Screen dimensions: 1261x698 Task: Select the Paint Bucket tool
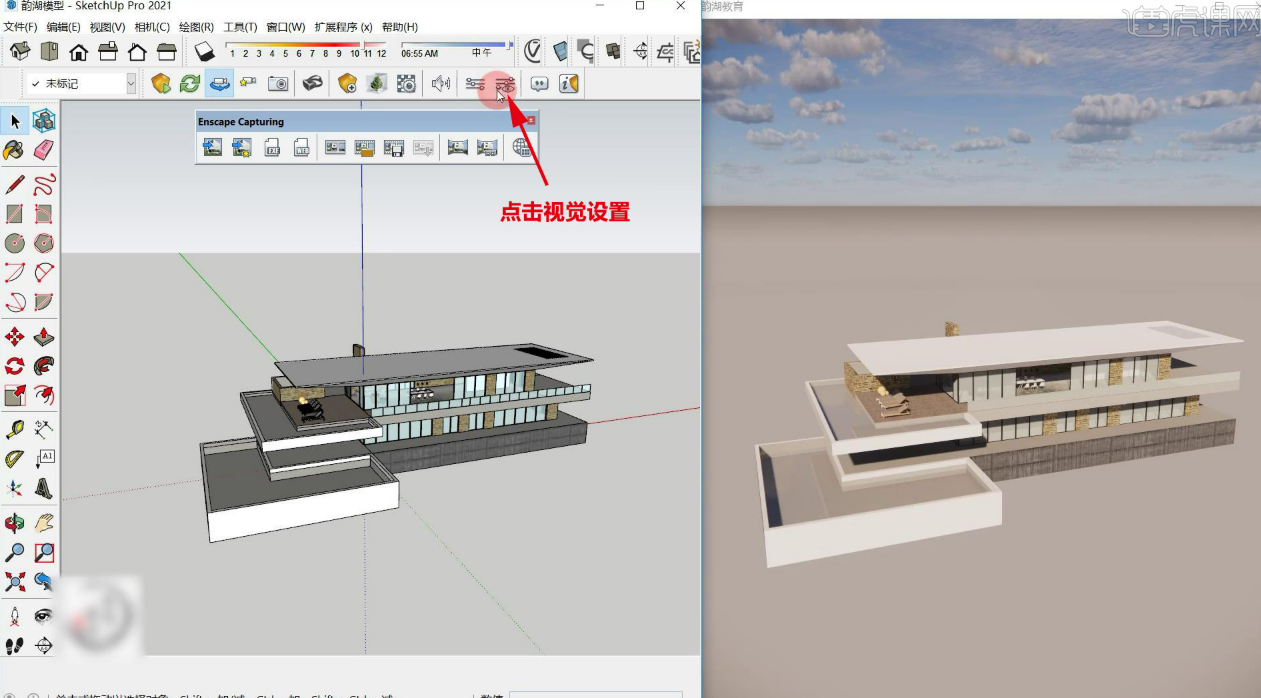[x=15, y=151]
